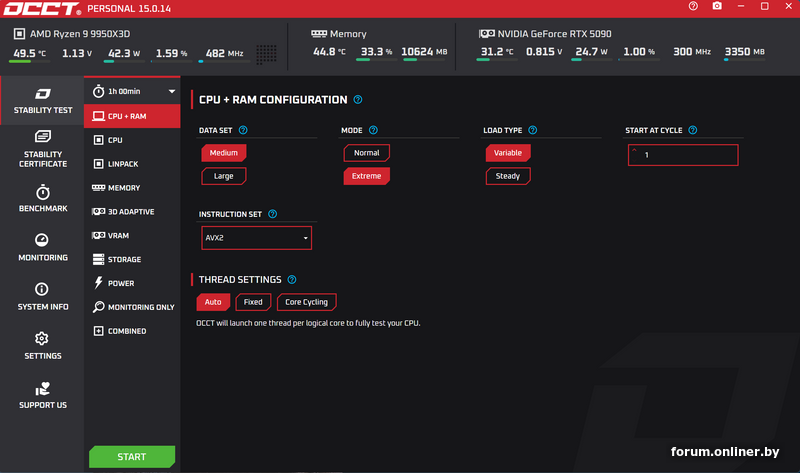
Task: Enable Core Cycling thread mode
Action: [306, 302]
